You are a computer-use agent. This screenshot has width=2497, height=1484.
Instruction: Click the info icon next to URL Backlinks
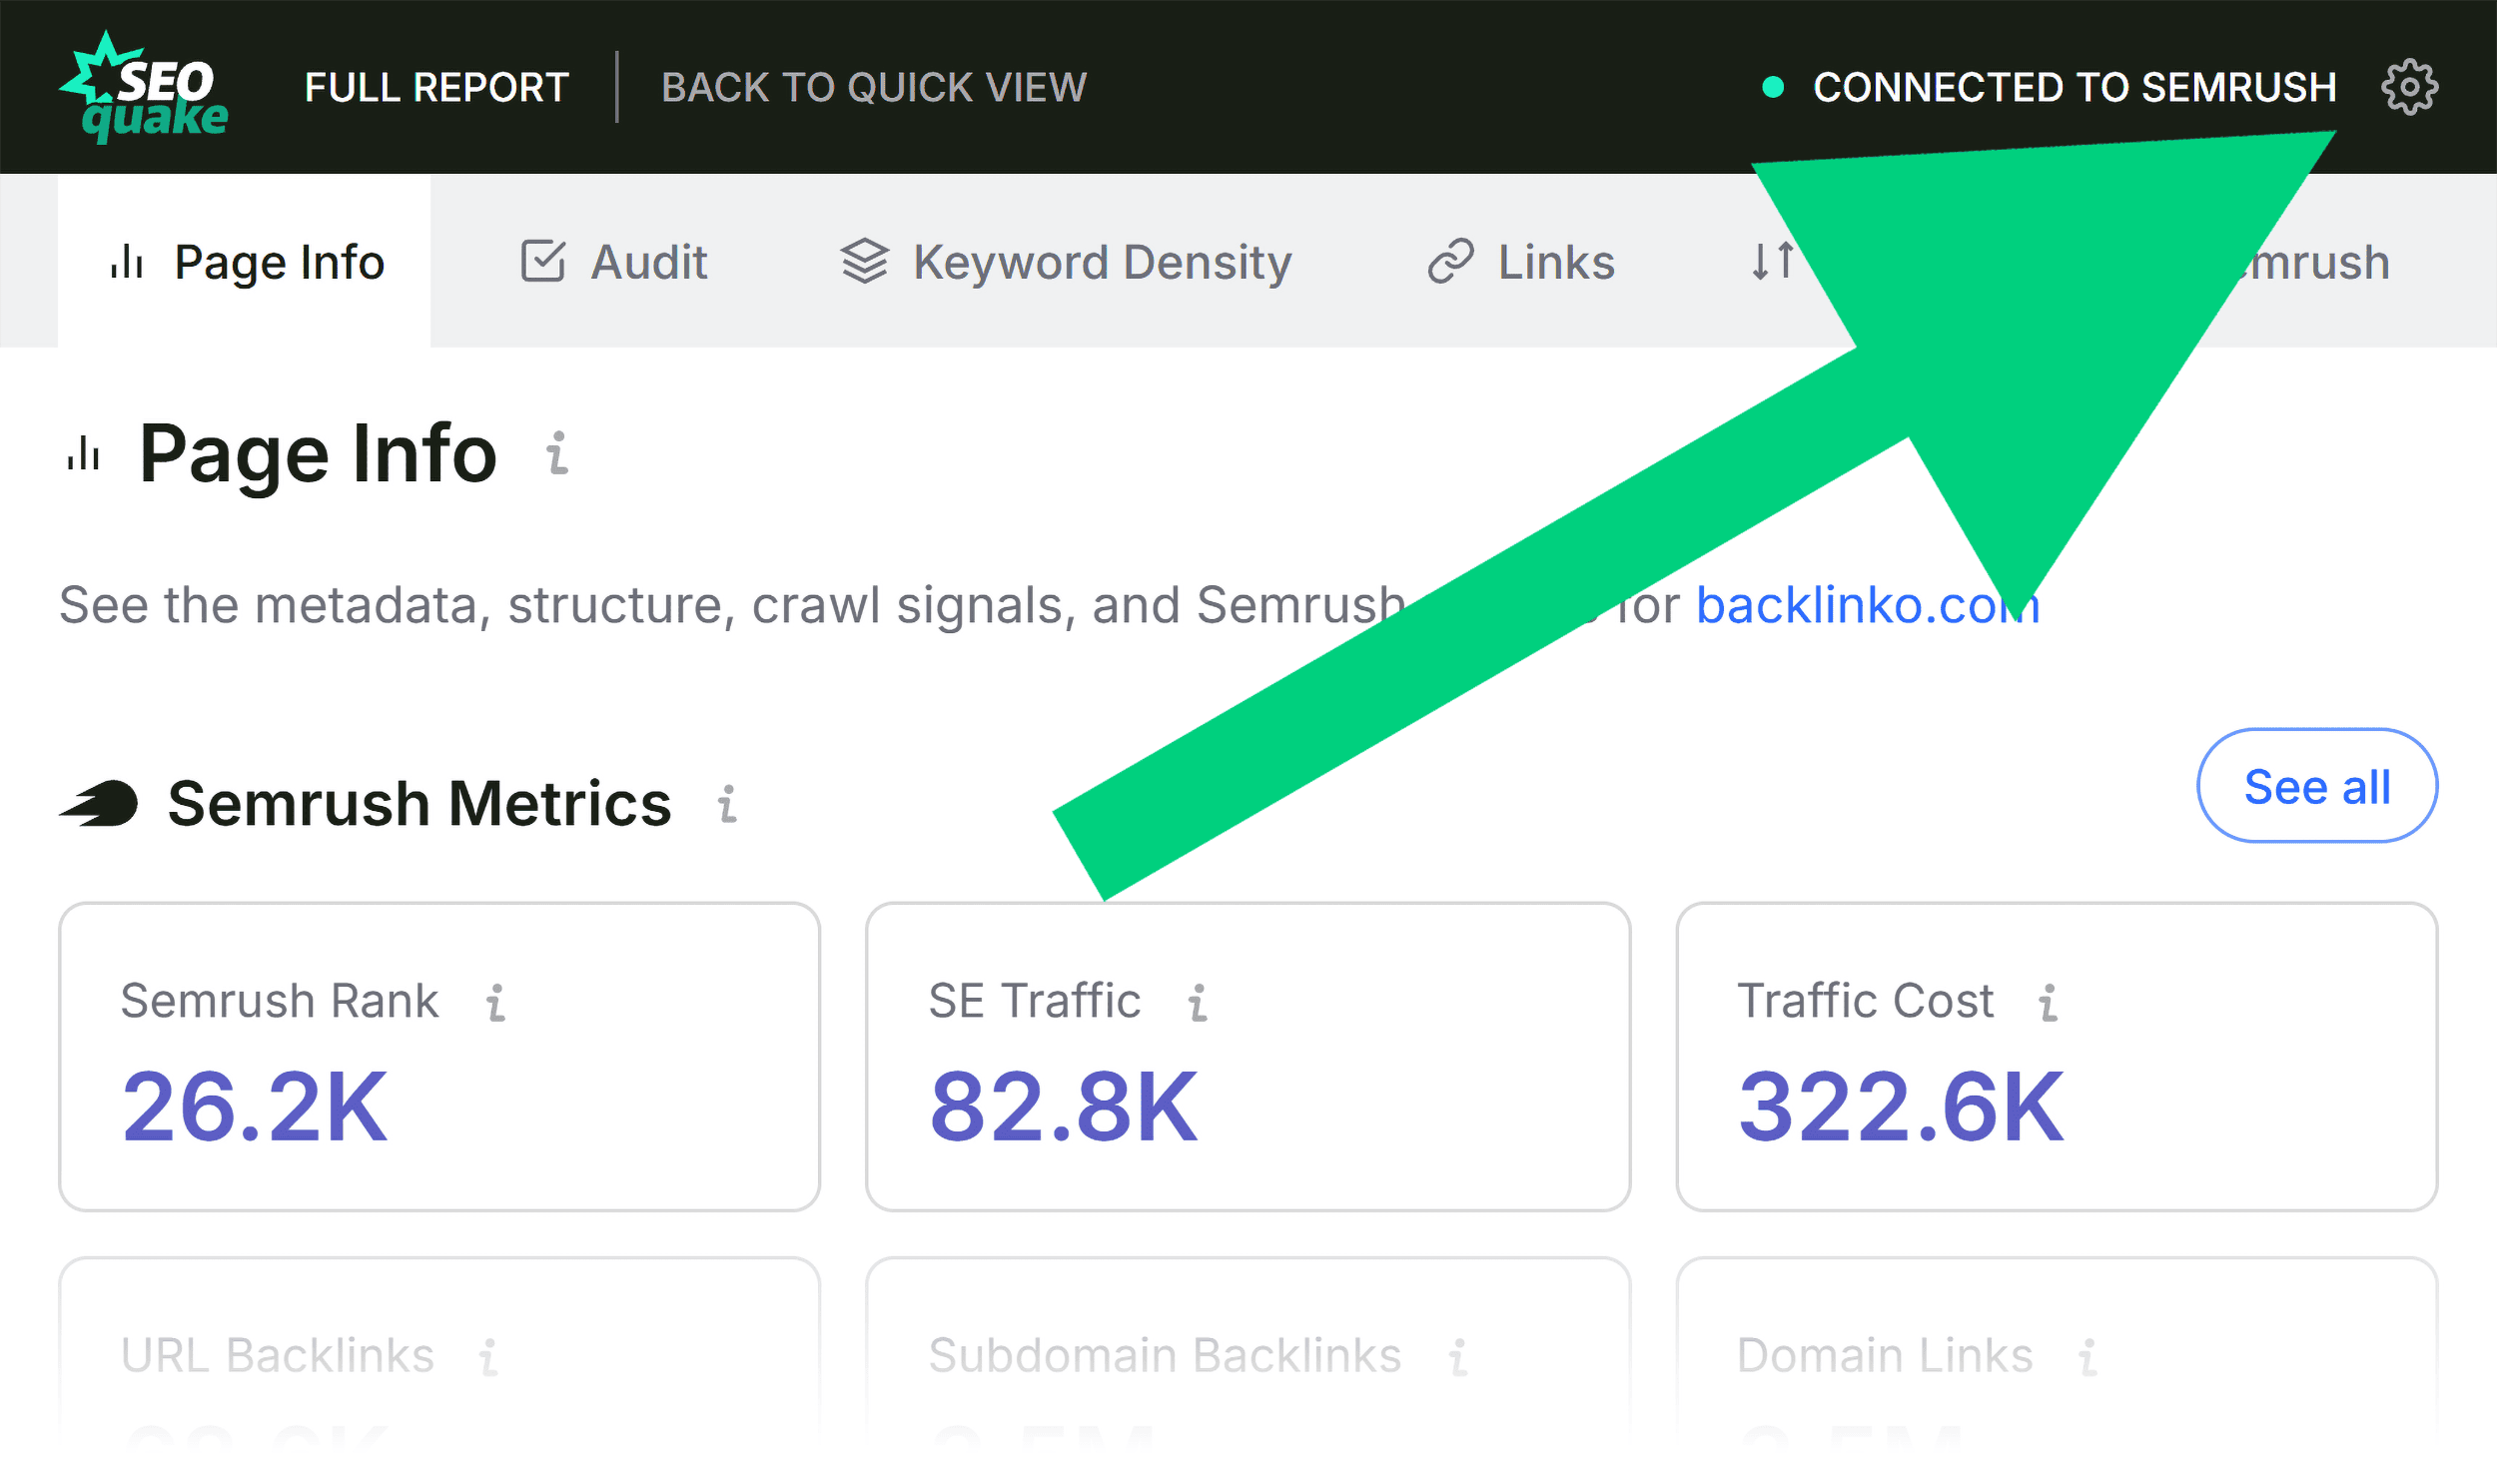coord(488,1357)
